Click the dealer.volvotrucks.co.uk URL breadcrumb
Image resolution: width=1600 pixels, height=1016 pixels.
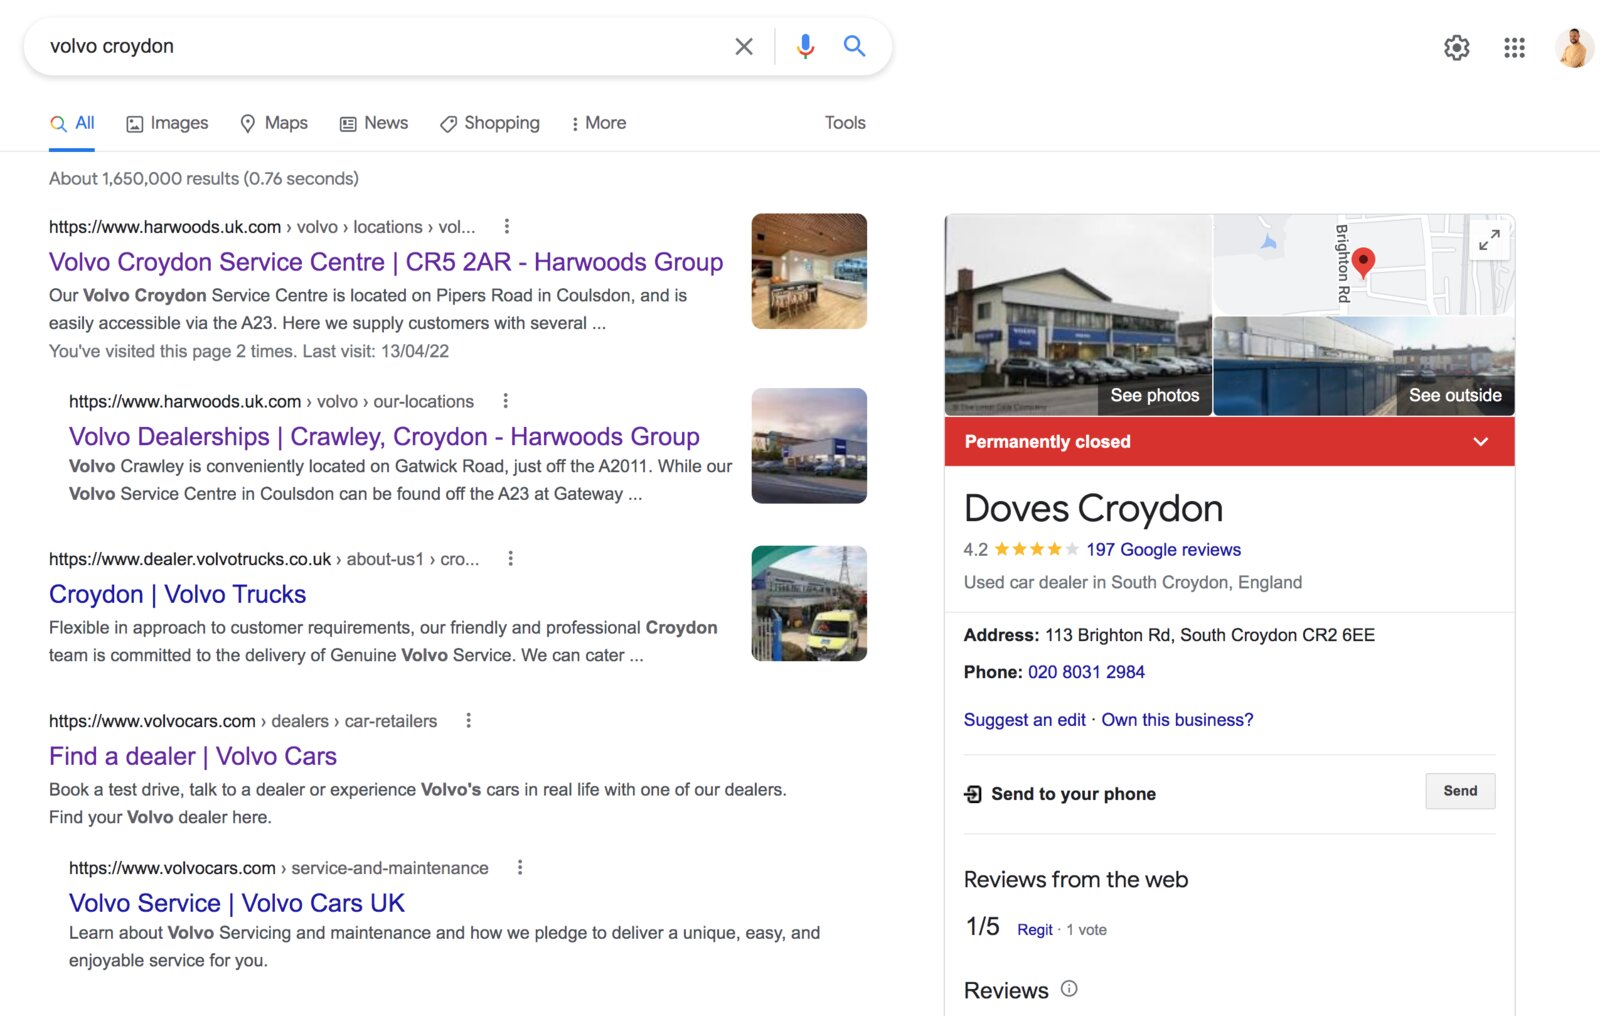(x=264, y=559)
